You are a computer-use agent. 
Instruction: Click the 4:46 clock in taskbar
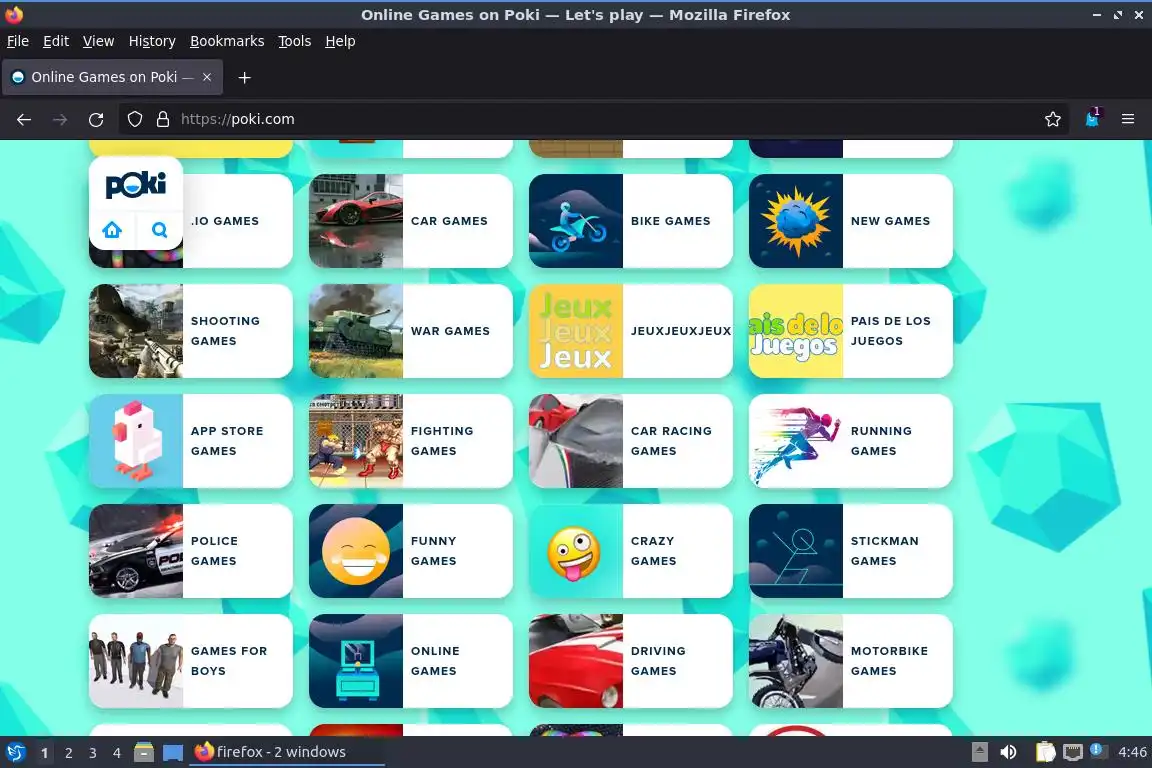1132,752
